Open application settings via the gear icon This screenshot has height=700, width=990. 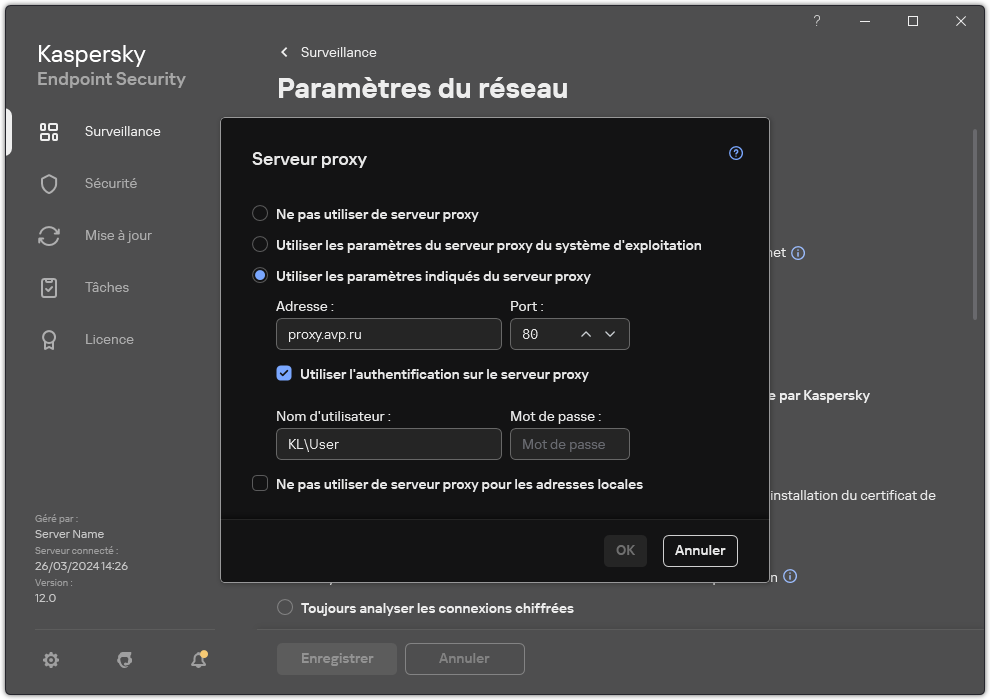click(x=50, y=660)
